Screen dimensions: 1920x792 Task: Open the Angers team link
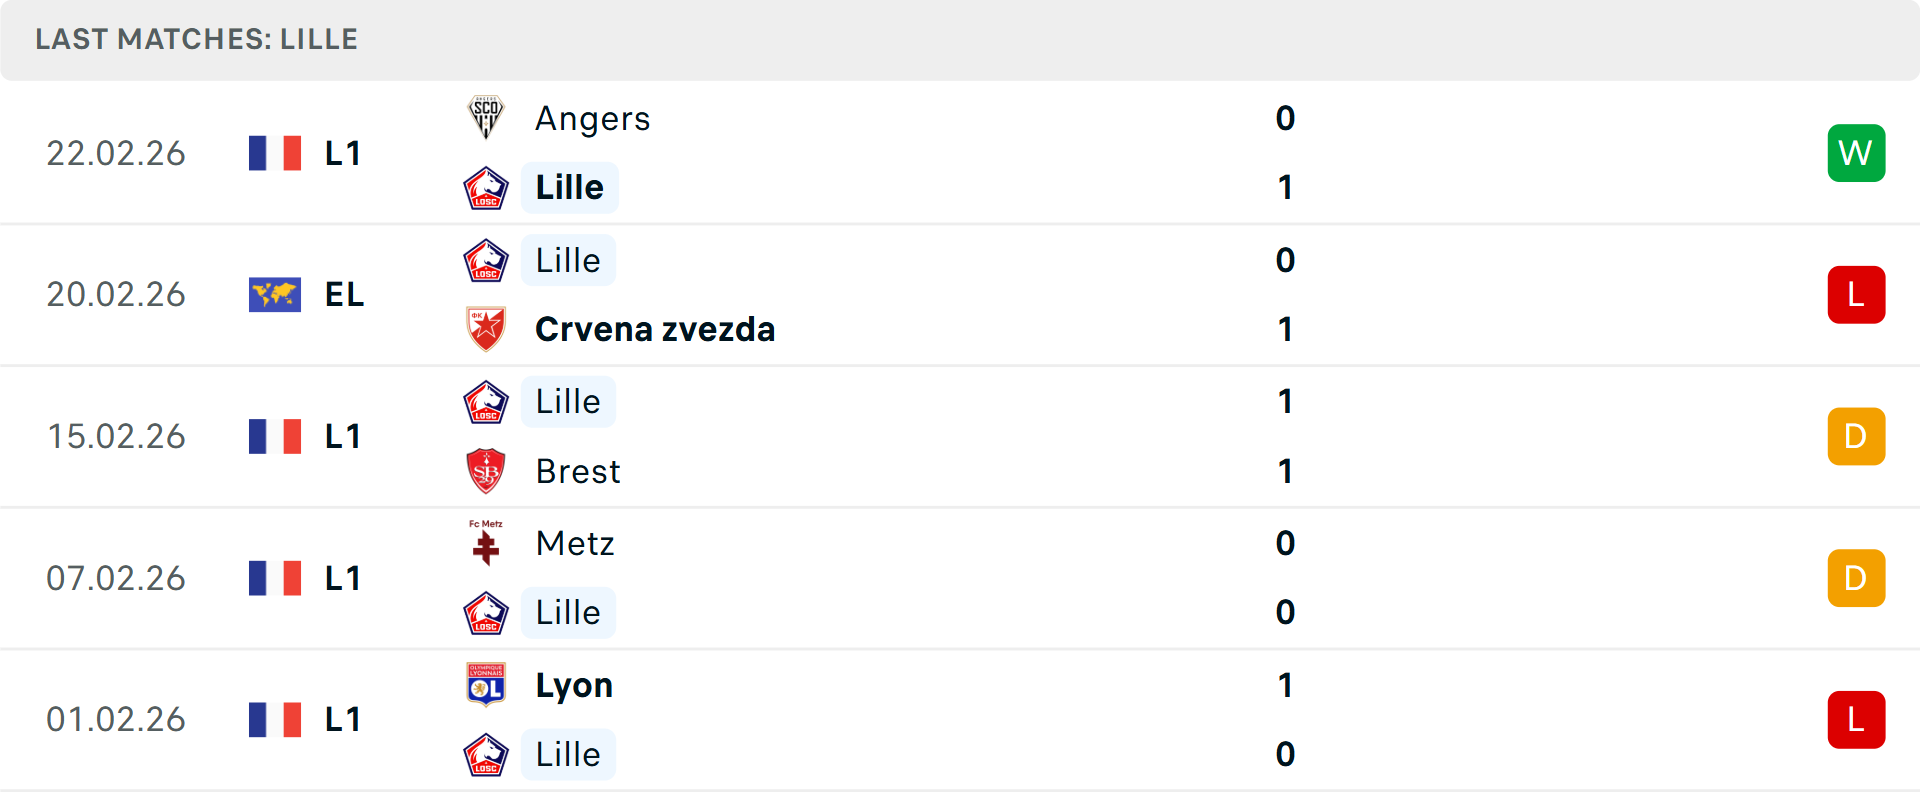pos(593,118)
